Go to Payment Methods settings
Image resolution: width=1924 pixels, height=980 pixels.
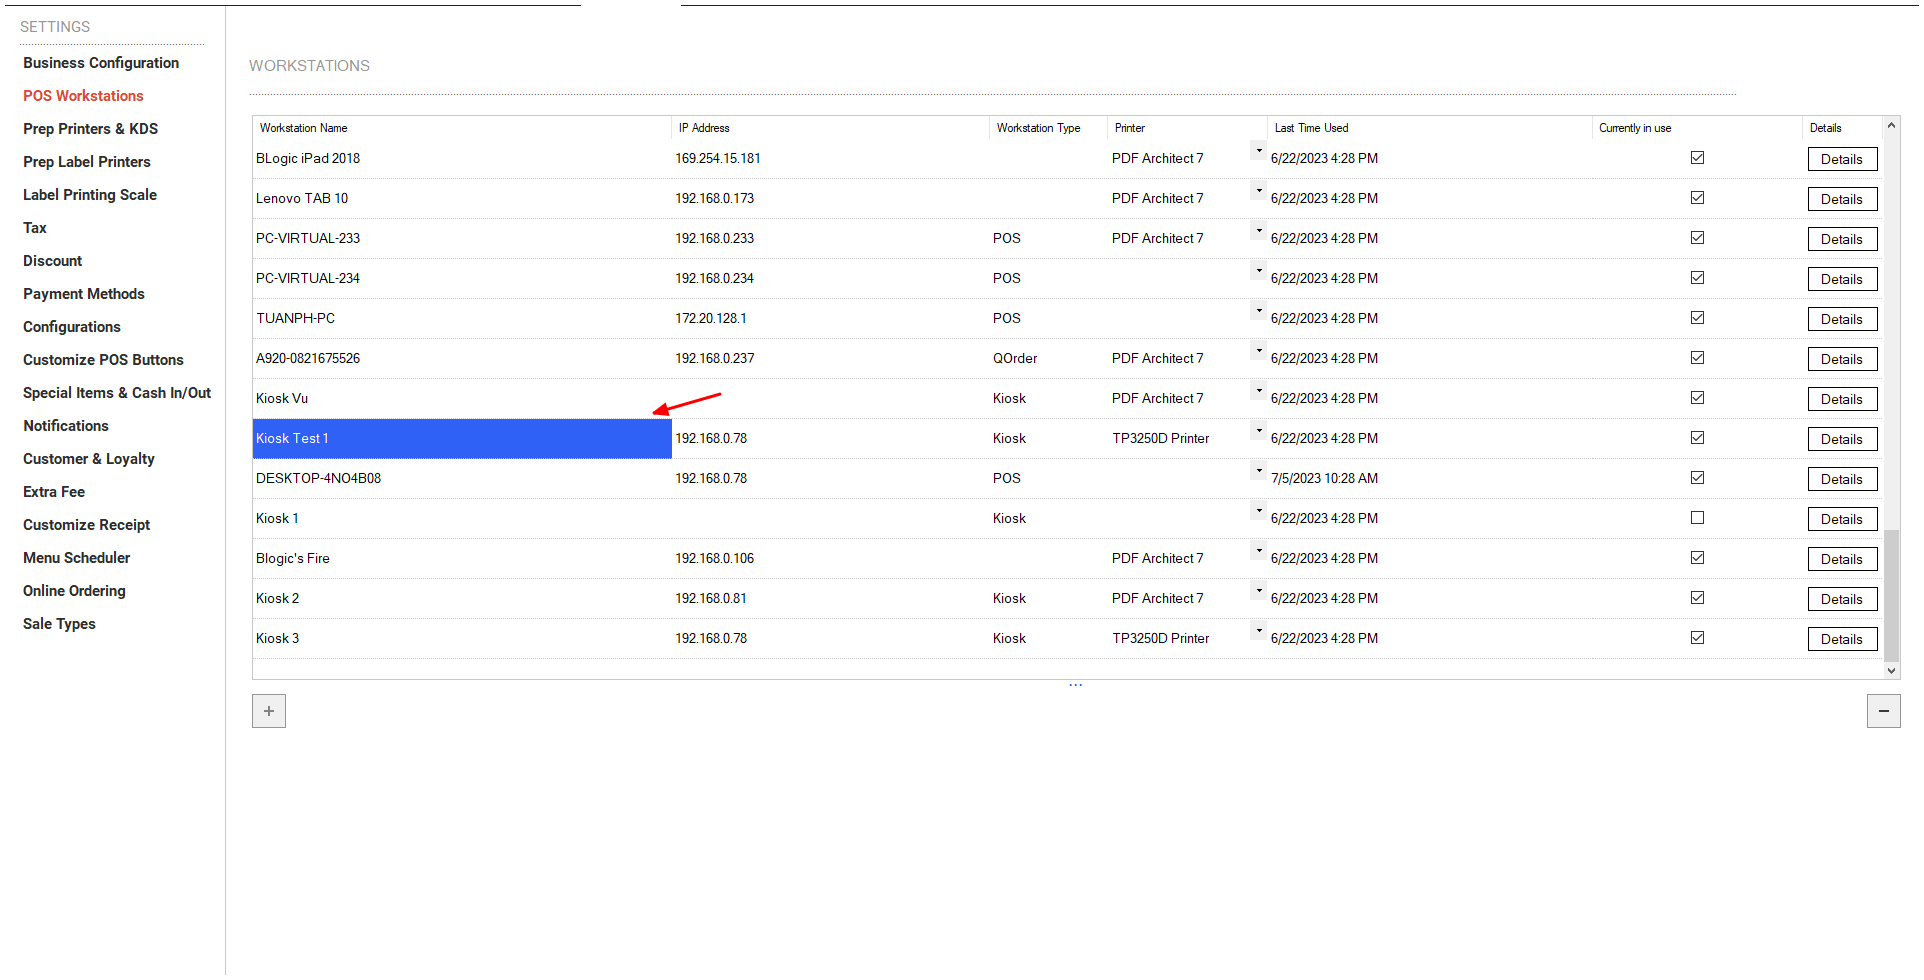click(84, 294)
